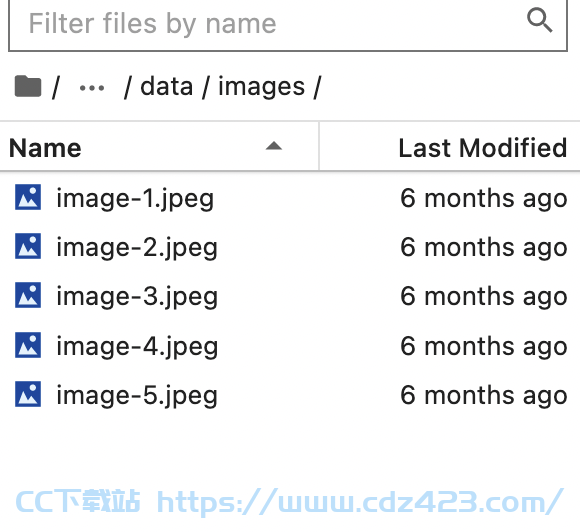
Task: Click the image-3.jpeg file icon
Action: click(28, 295)
